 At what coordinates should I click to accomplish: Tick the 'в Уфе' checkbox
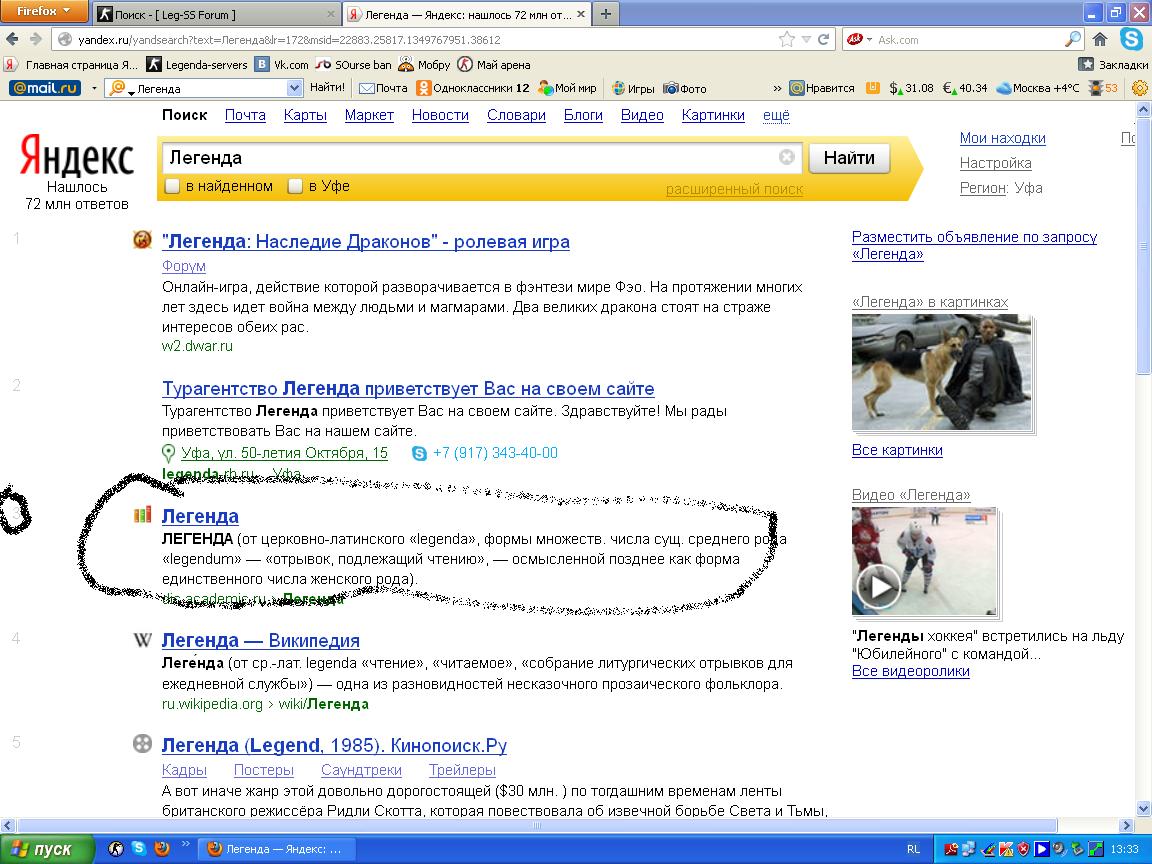[x=295, y=187]
